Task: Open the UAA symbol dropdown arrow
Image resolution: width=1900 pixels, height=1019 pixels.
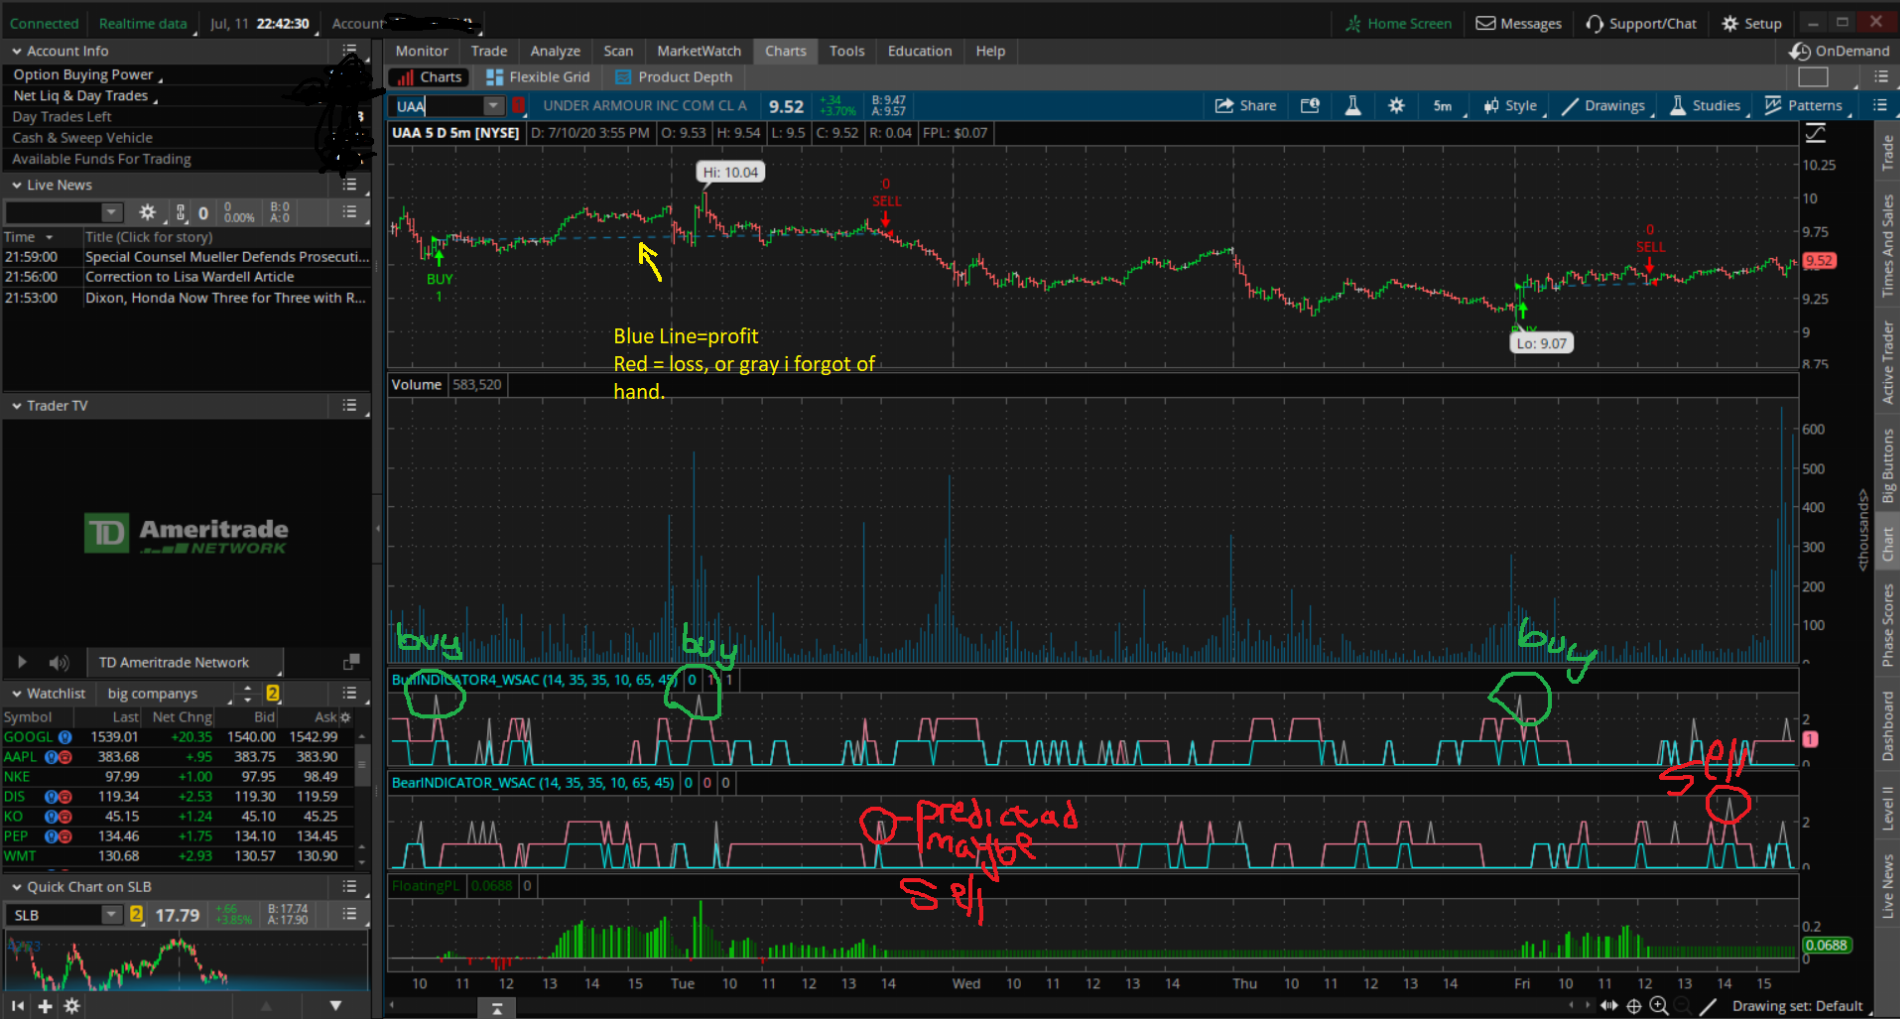Action: 493,106
